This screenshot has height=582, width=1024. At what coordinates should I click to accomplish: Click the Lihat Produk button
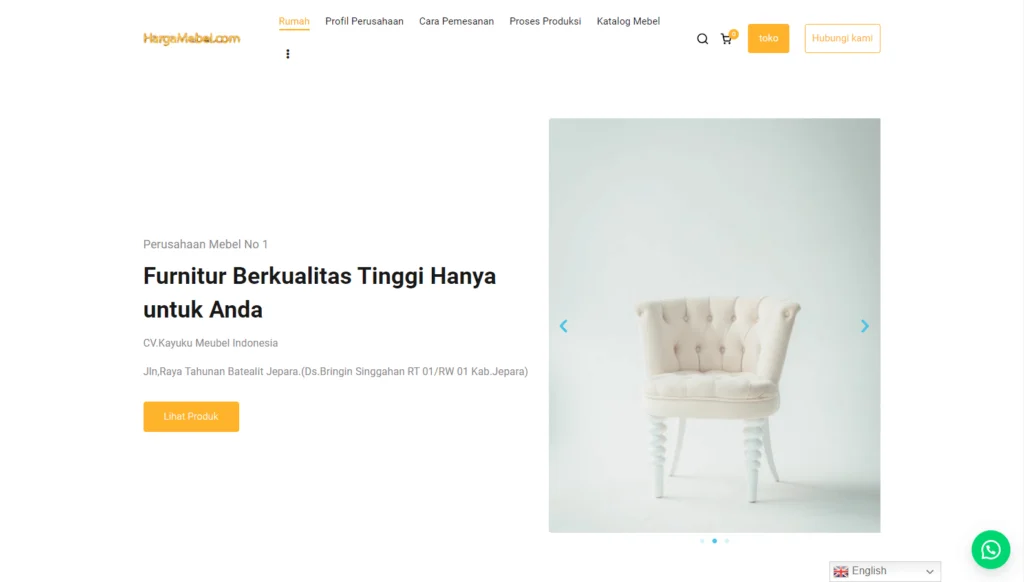coord(191,417)
